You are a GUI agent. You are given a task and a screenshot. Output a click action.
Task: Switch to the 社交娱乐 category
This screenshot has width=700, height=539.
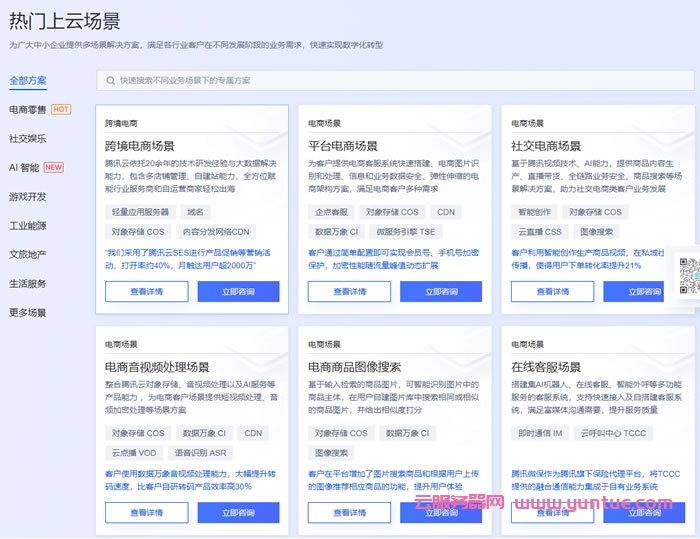tap(28, 138)
